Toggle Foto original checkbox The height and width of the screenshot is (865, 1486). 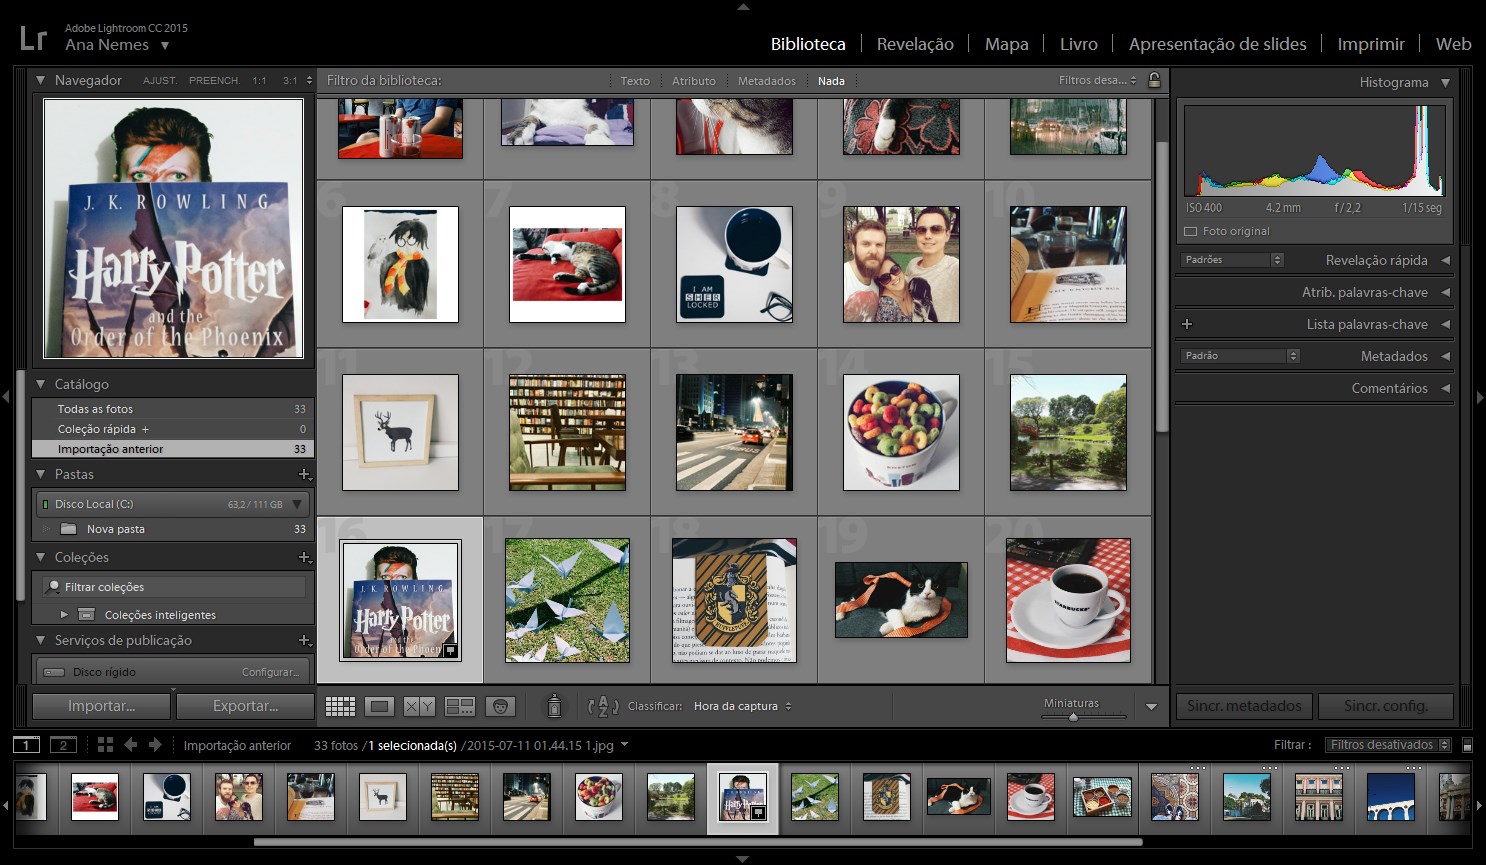[1190, 231]
